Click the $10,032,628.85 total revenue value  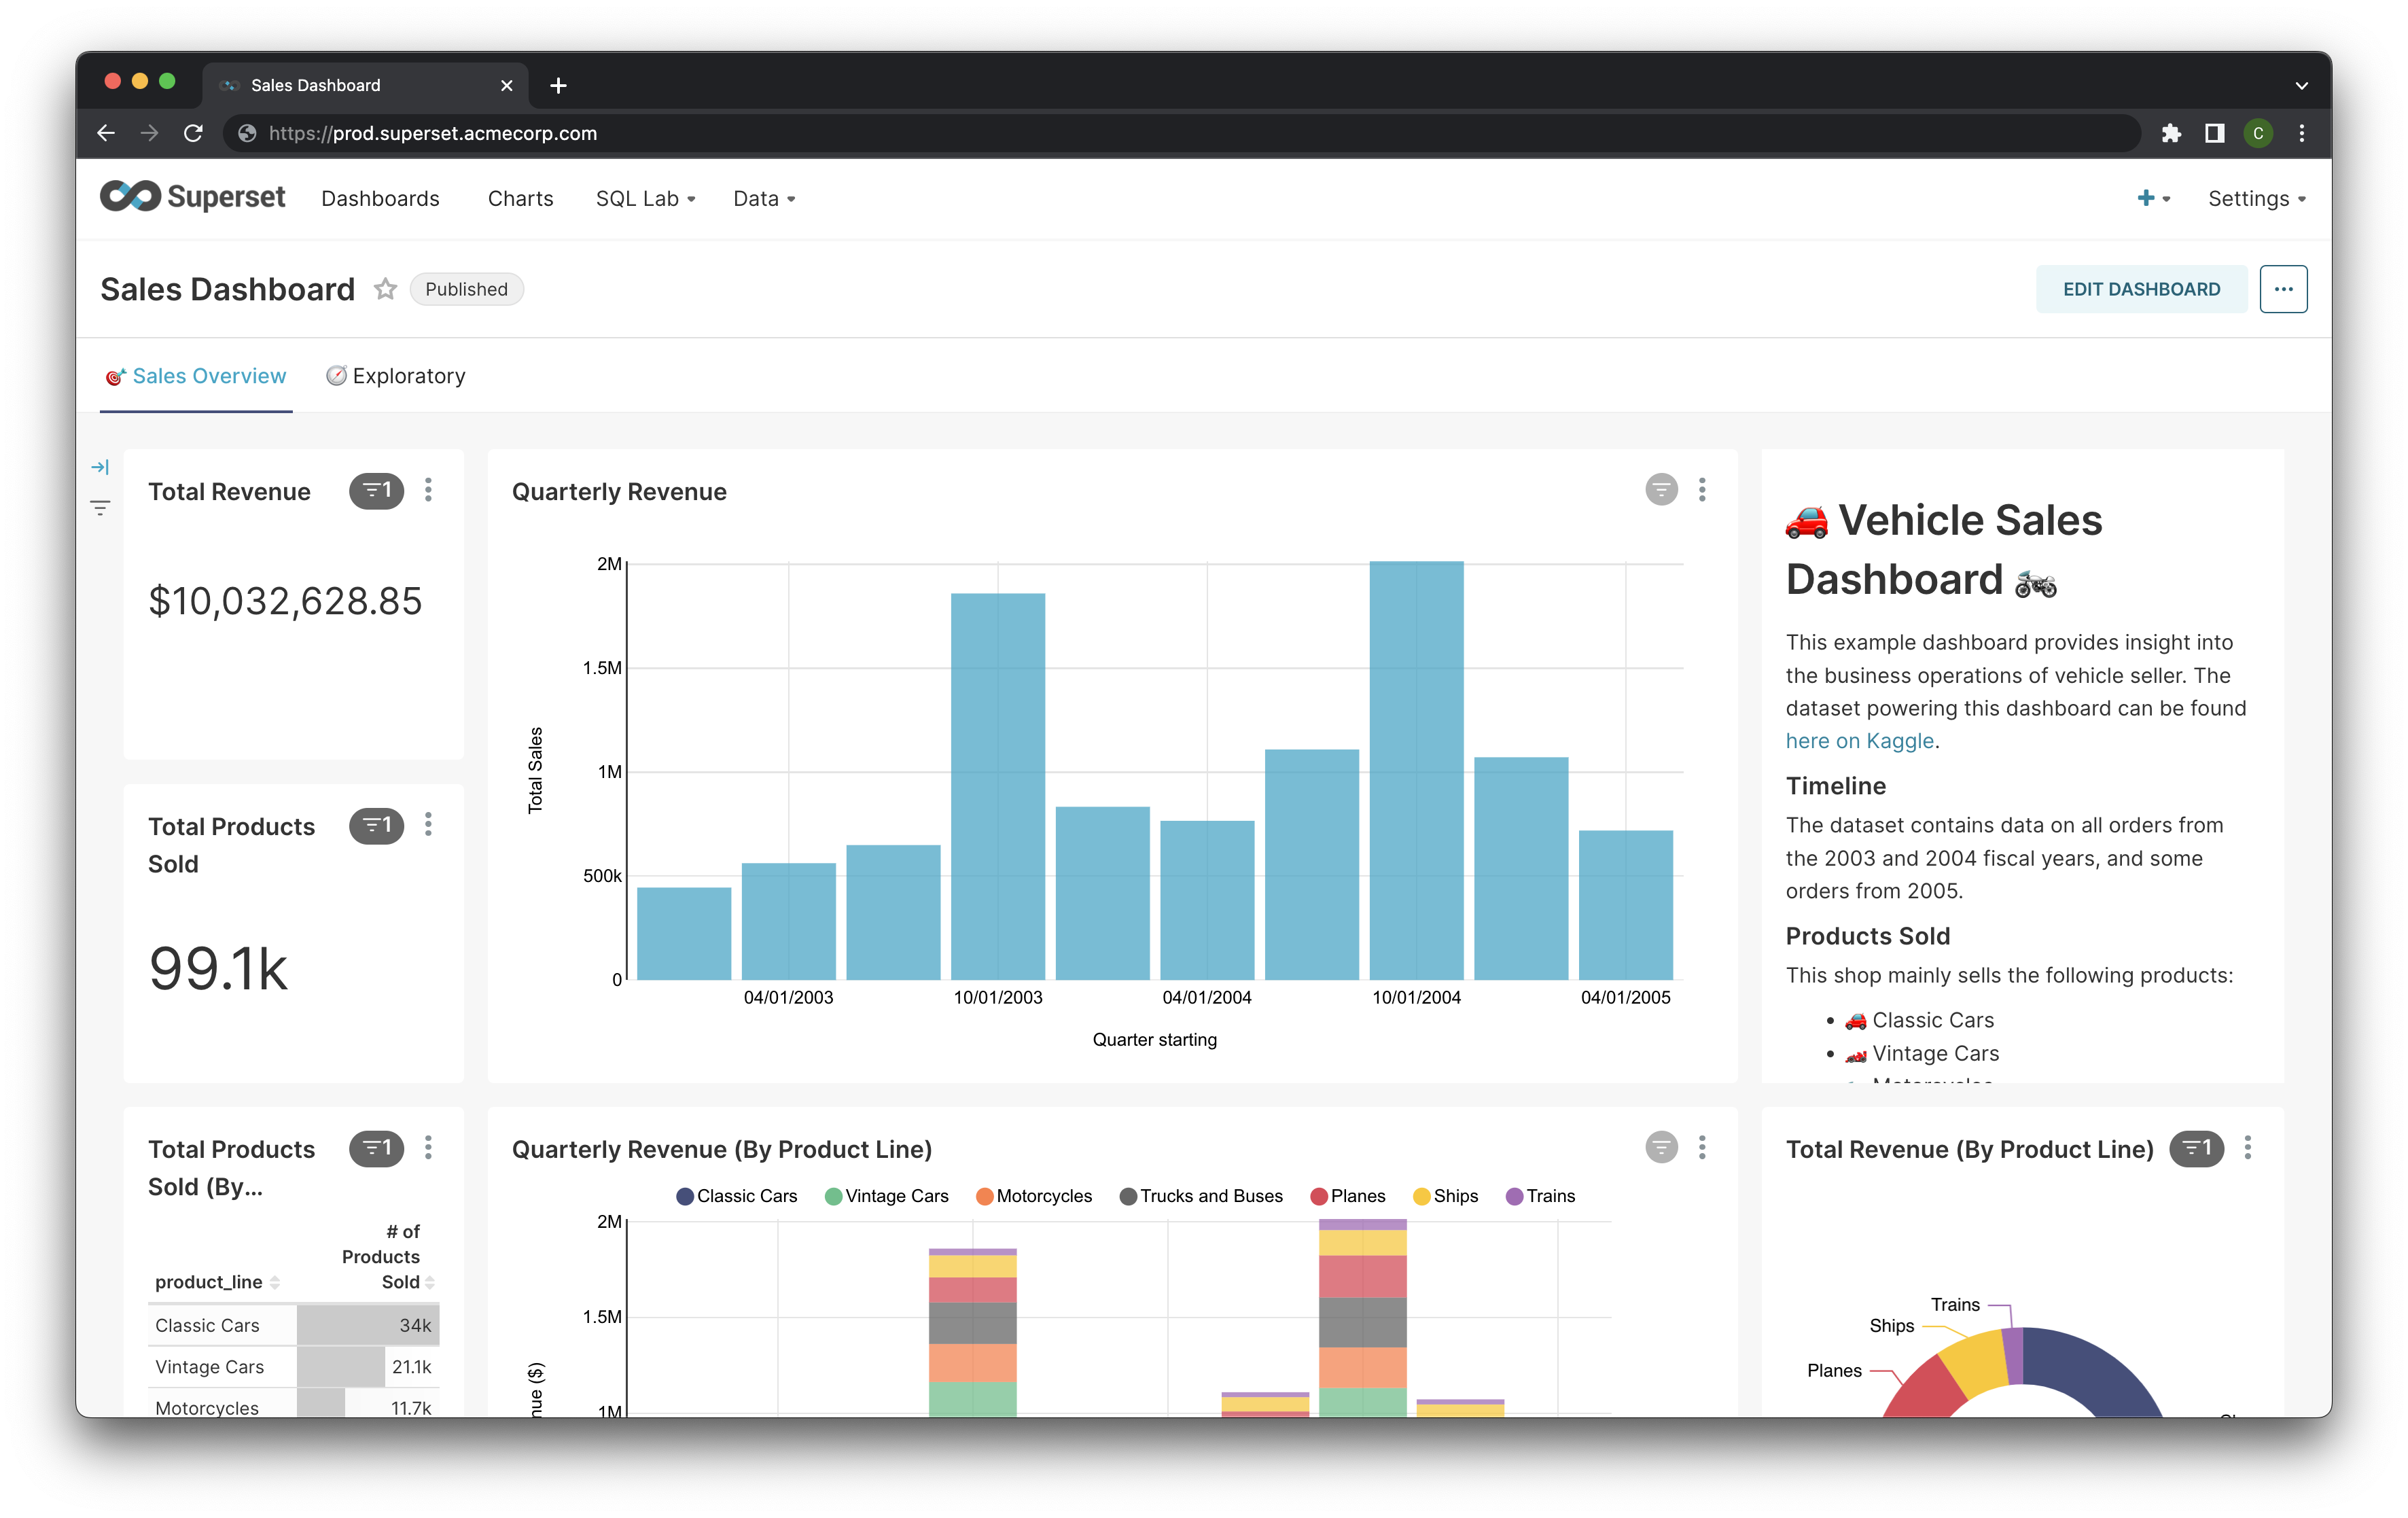285,601
